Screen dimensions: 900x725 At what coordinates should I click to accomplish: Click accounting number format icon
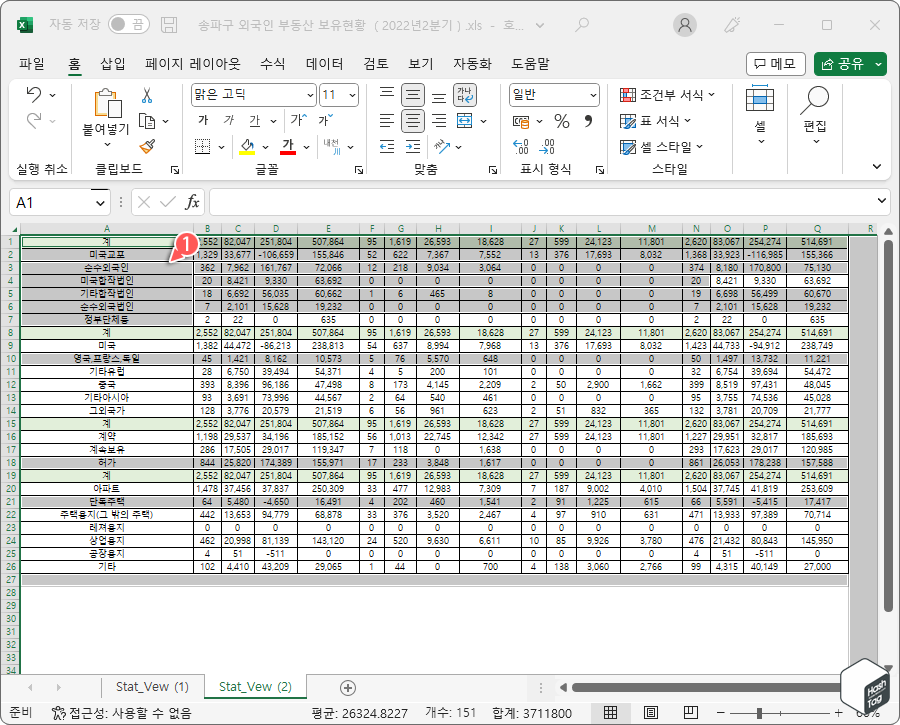click(x=521, y=121)
